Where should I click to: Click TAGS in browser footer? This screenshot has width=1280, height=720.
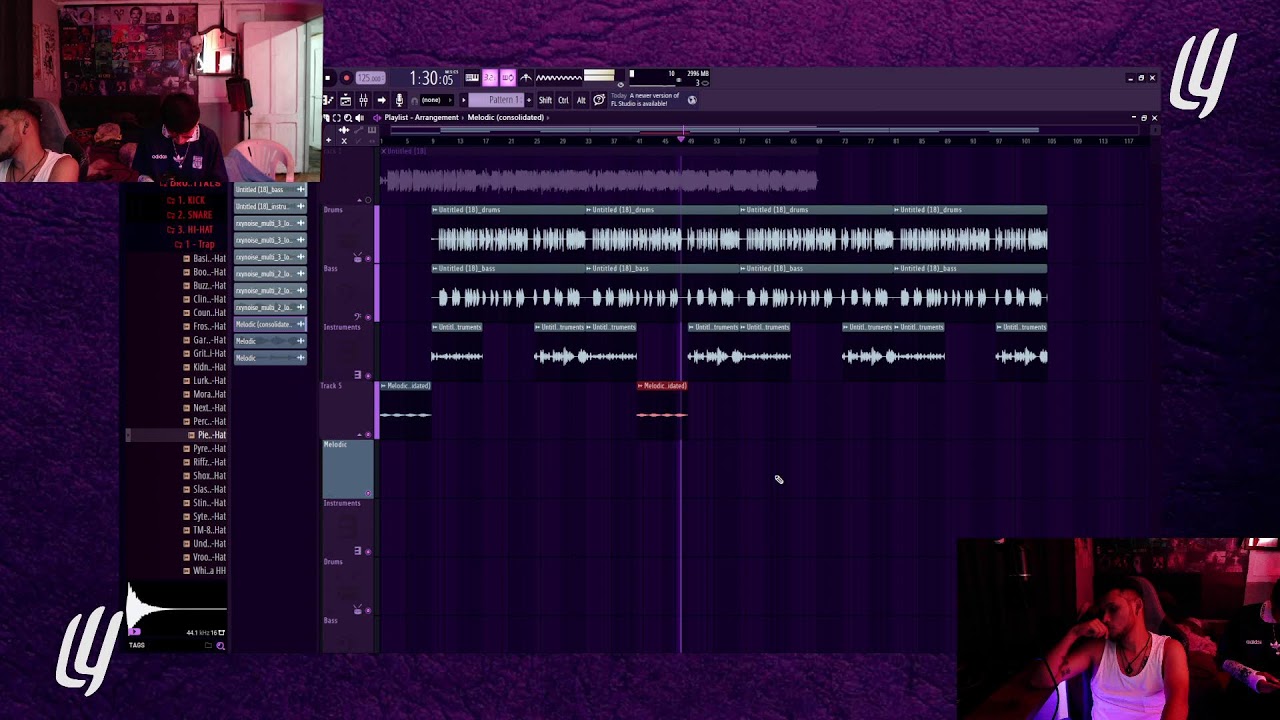pos(137,645)
